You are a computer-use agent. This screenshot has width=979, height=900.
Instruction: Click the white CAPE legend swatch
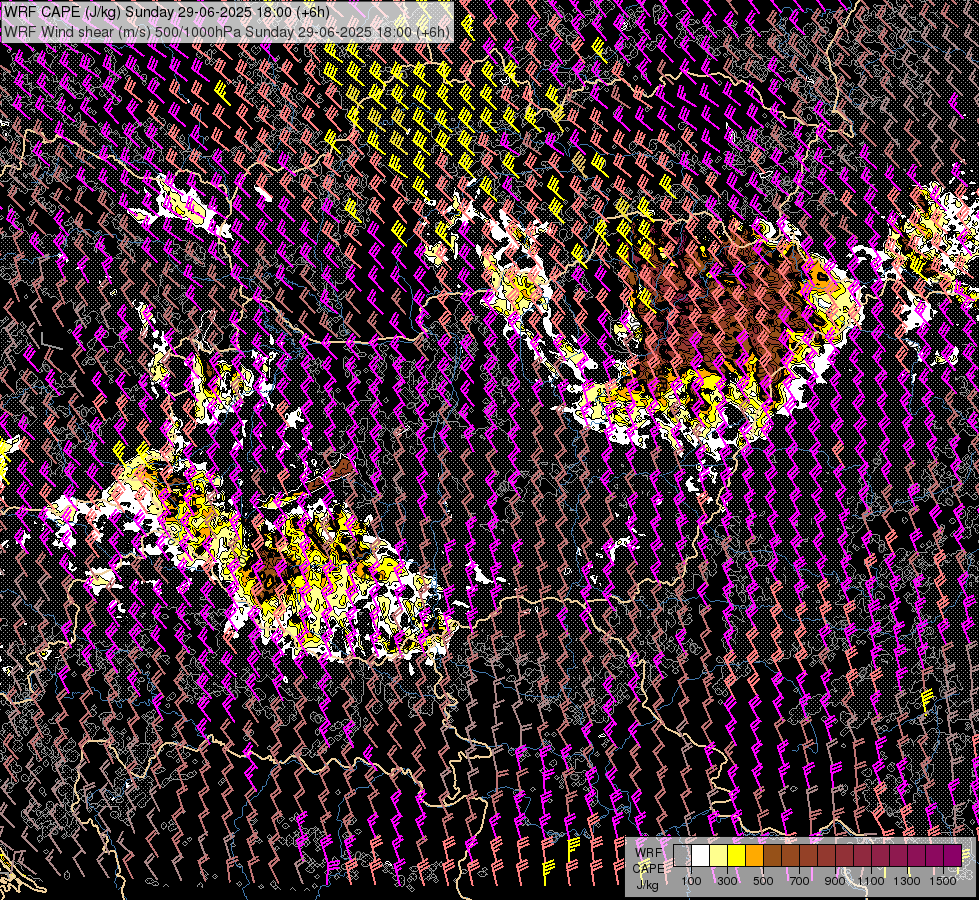pos(701,855)
